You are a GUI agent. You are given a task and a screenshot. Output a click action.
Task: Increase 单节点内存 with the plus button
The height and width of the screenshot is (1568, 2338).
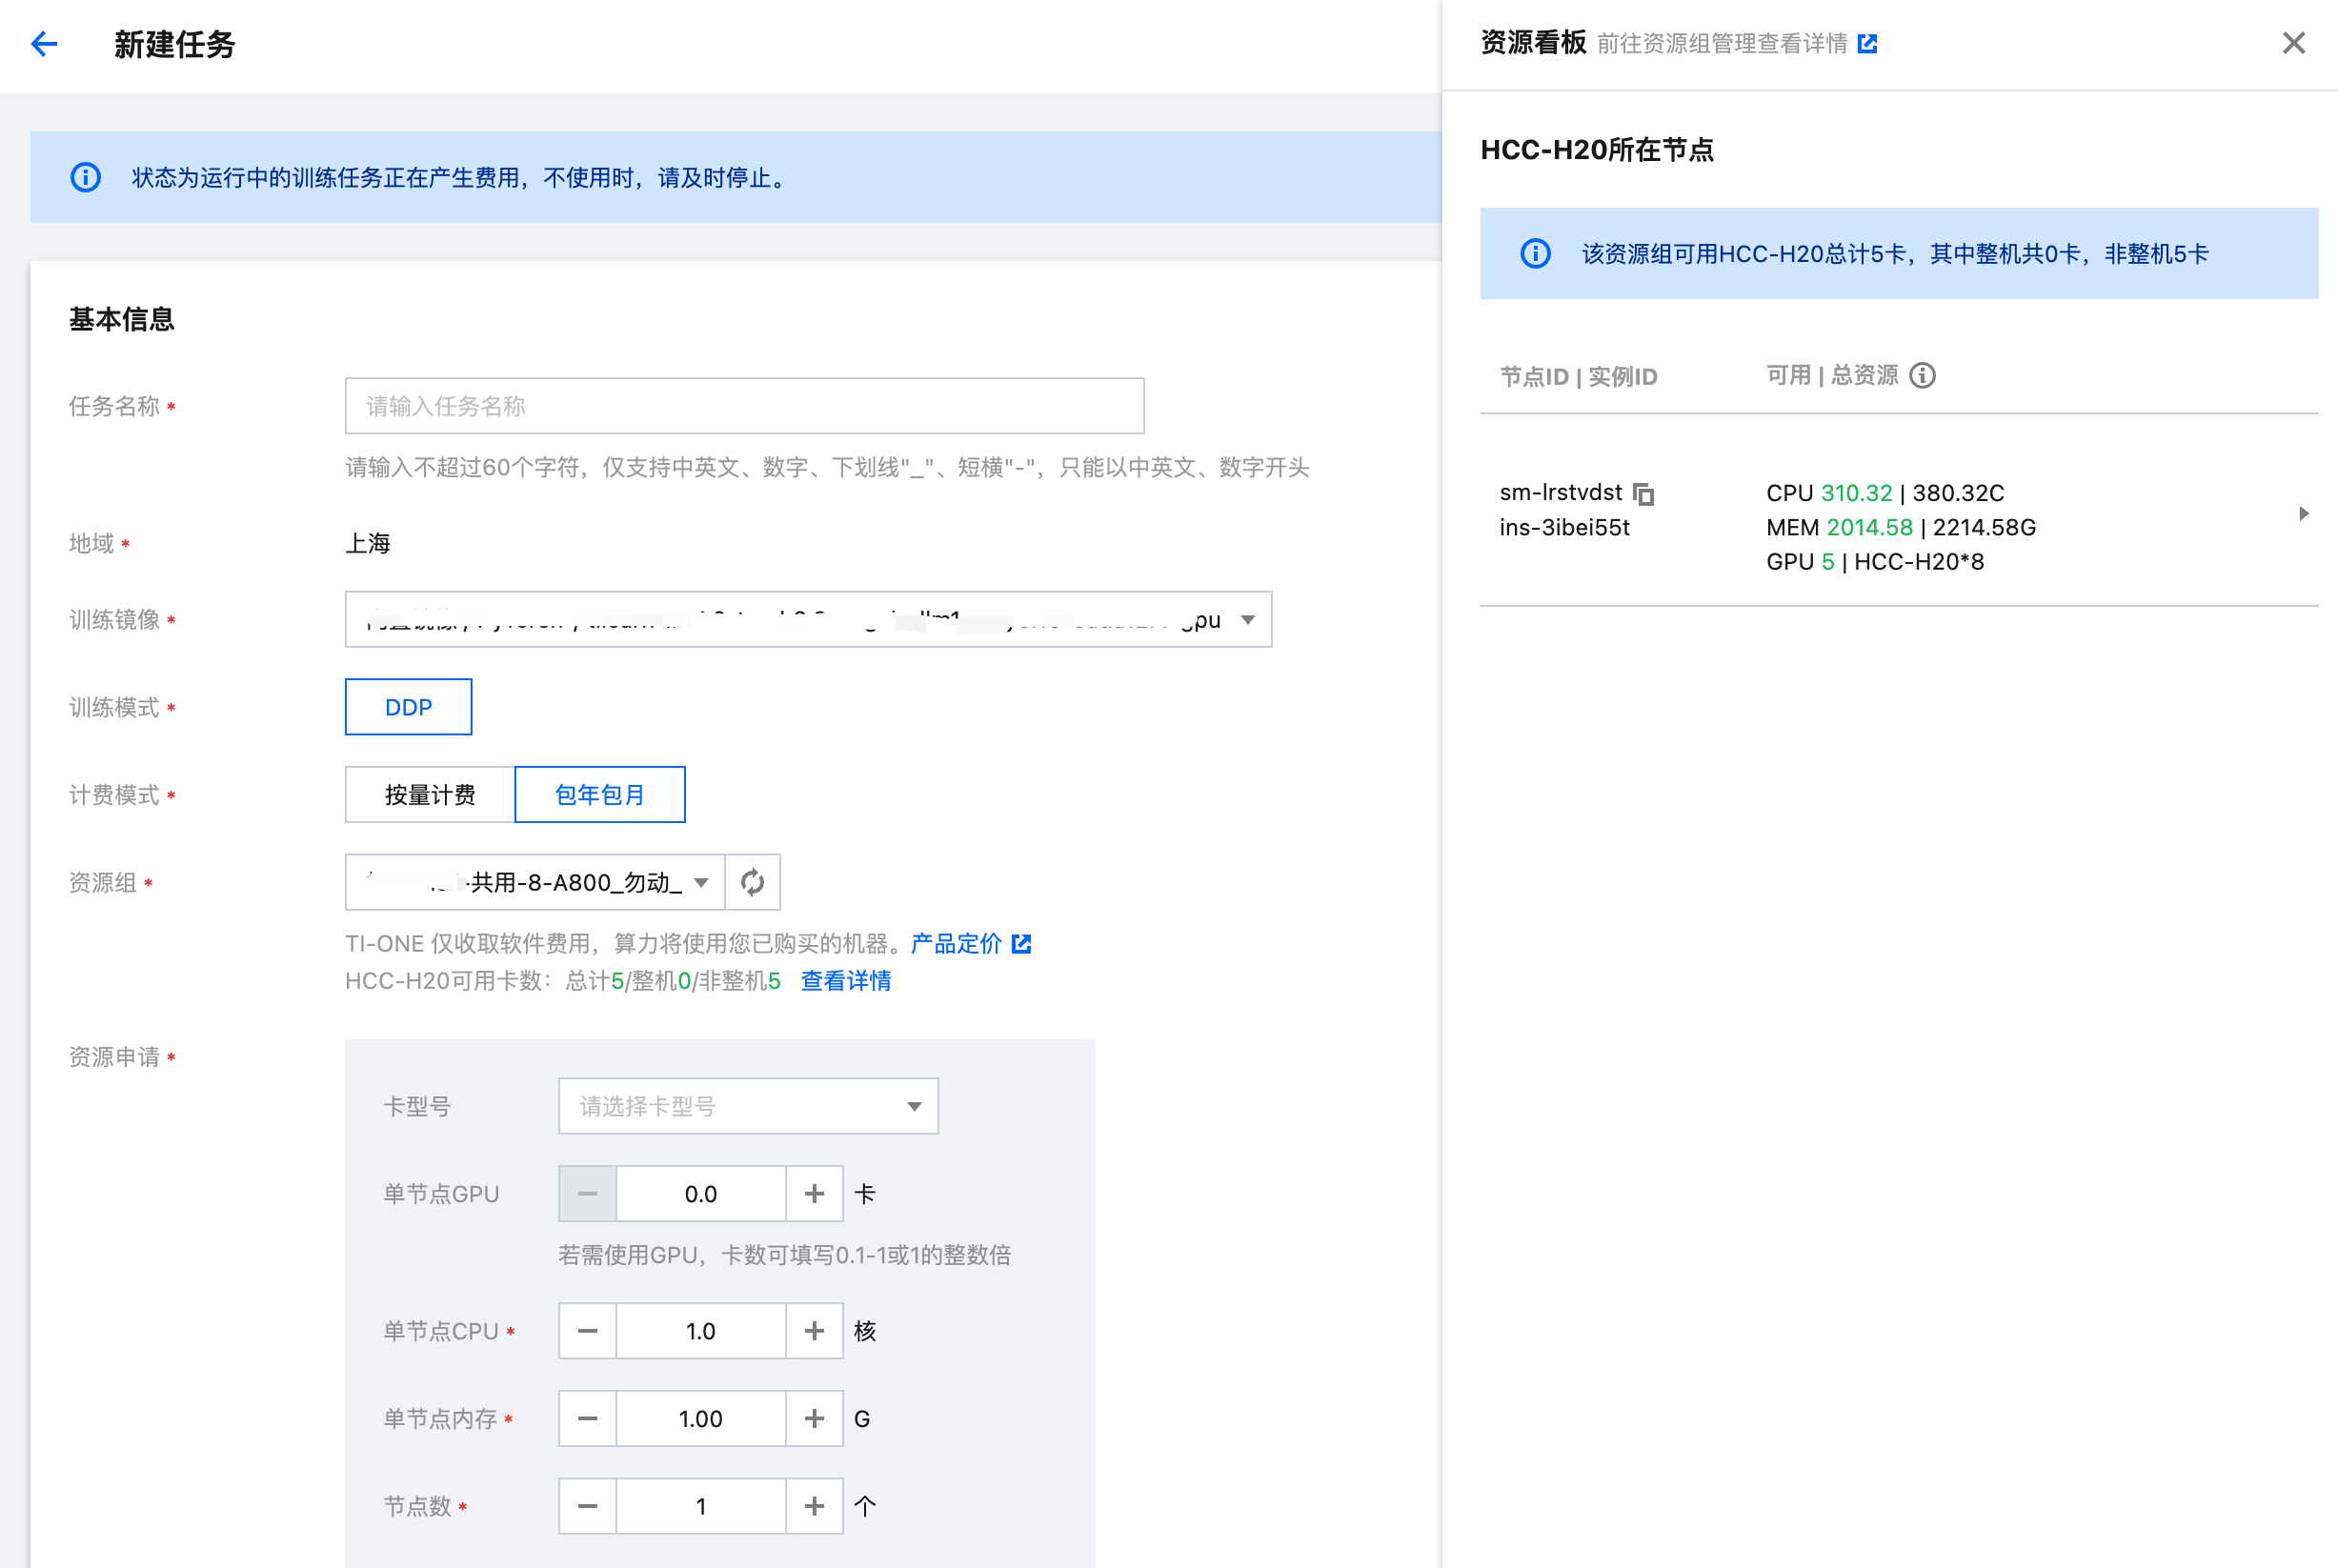click(814, 1418)
